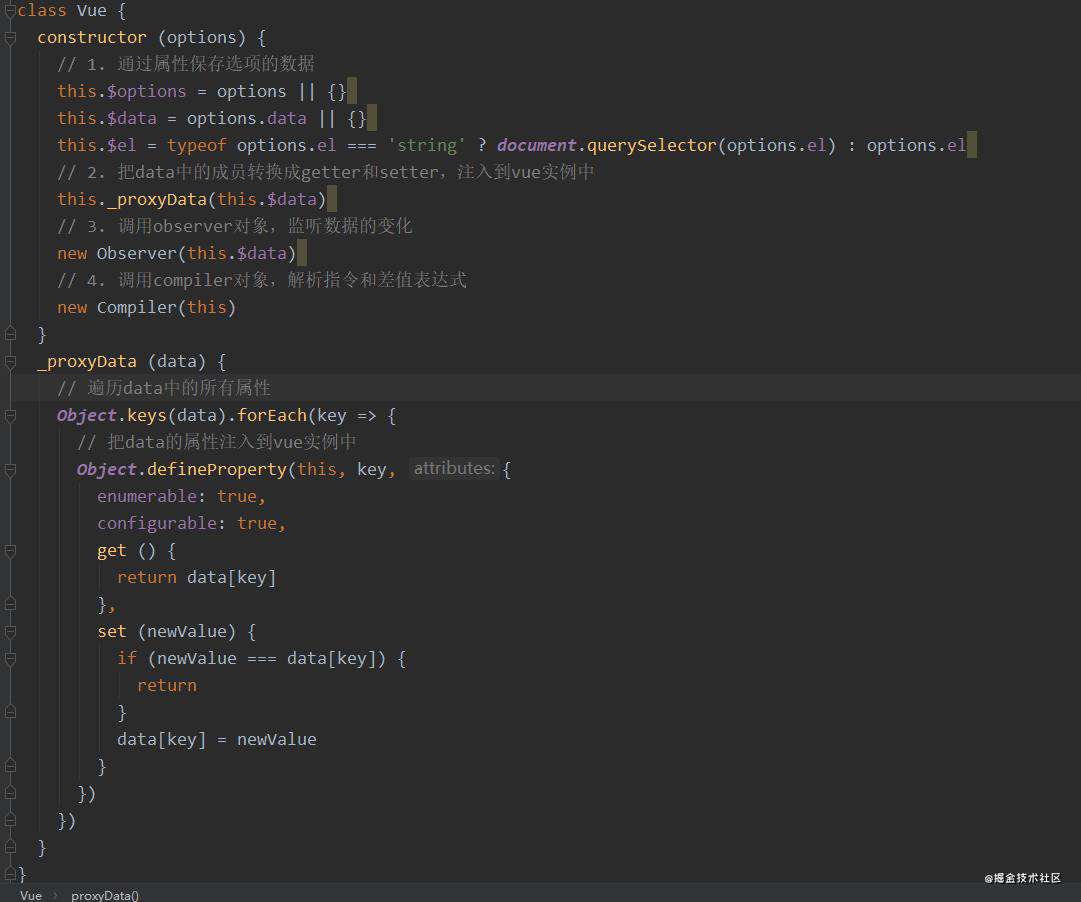Viewport: 1081px width, 902px height.
Task: Click the 'querySelector' method name
Action: pyautogui.click(x=651, y=146)
